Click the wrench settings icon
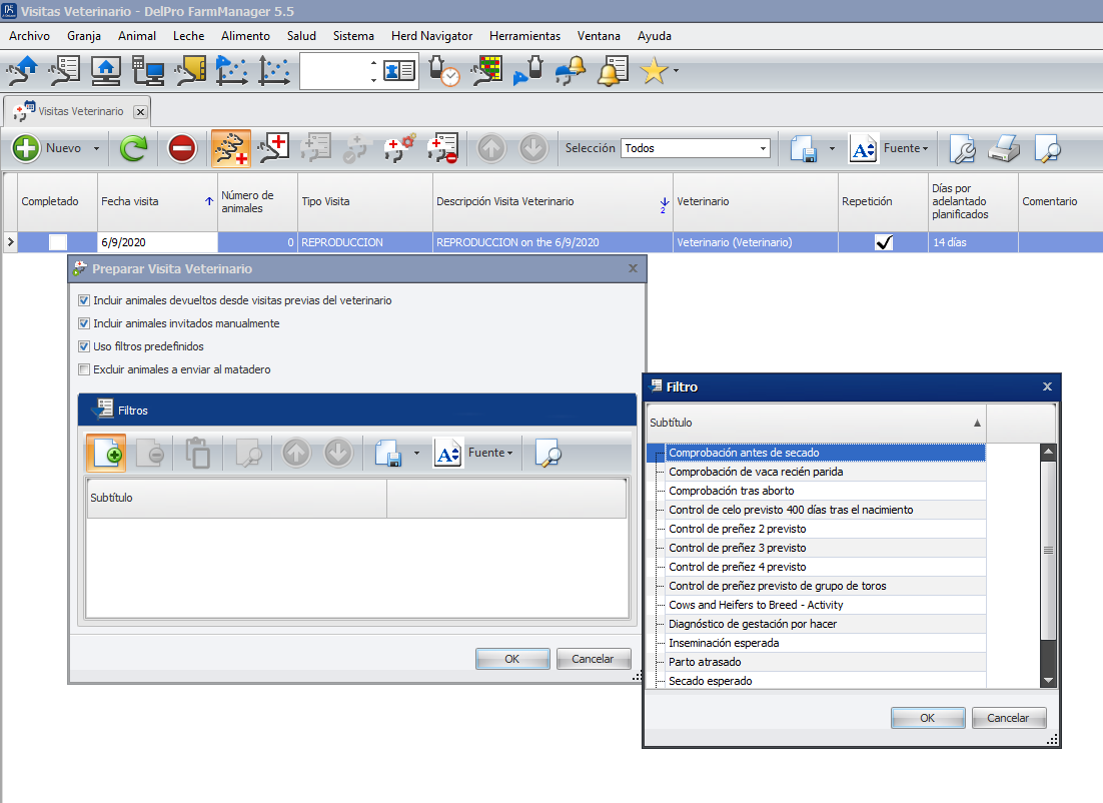This screenshot has height=803, width=1103. coord(962,149)
